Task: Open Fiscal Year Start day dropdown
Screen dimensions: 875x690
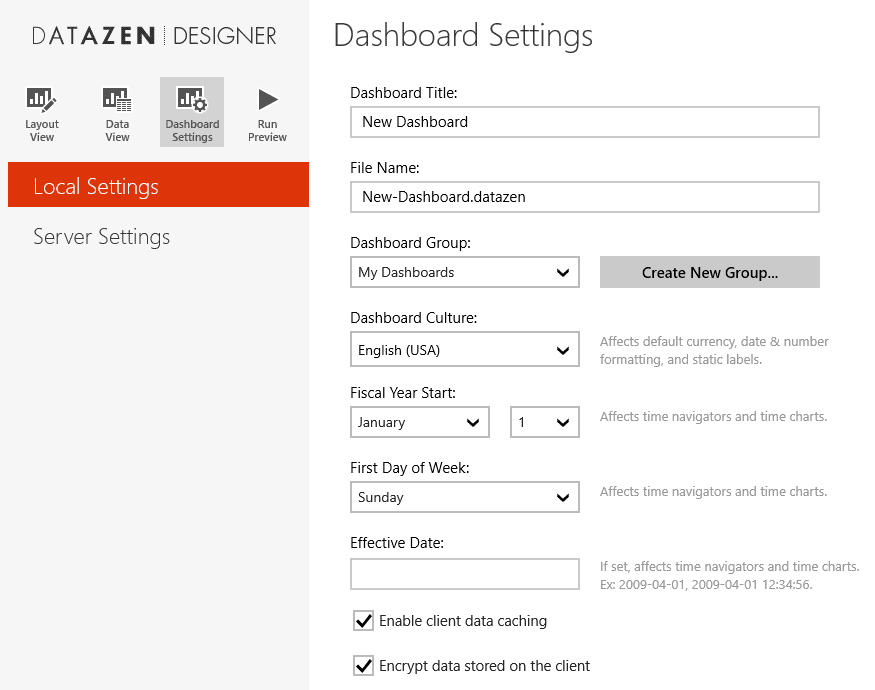Action: [x=545, y=422]
